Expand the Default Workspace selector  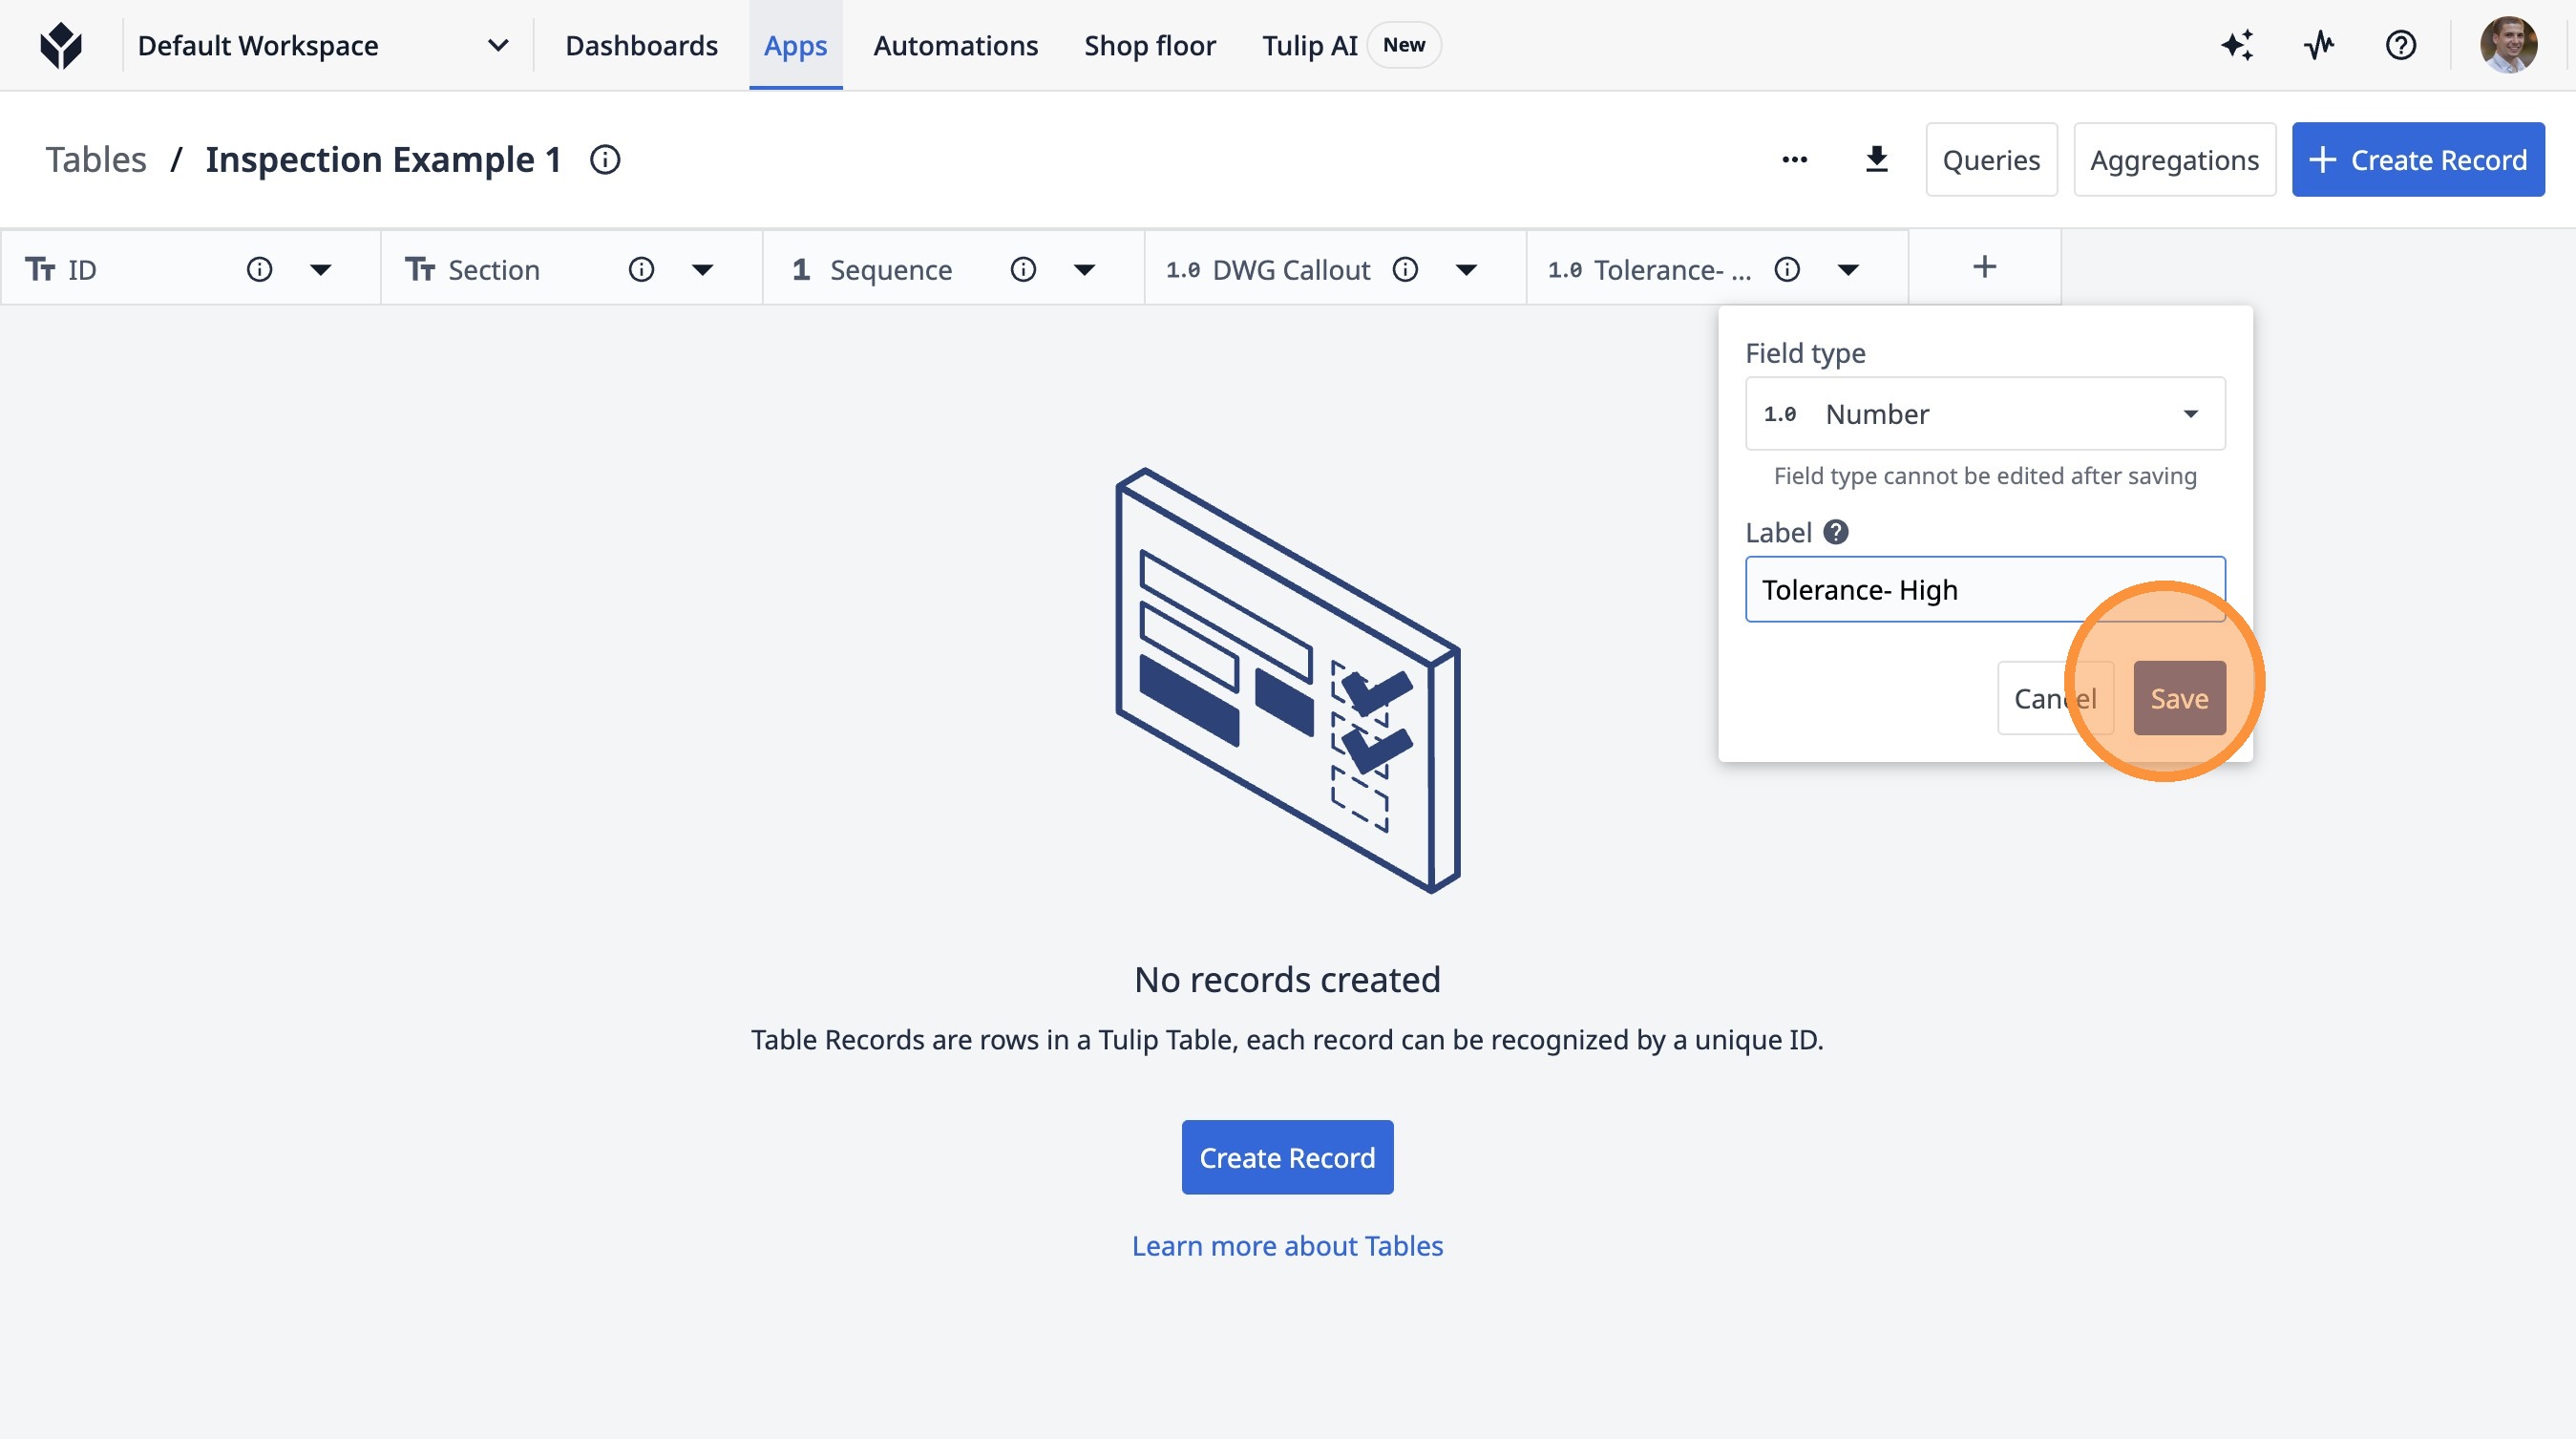pyautogui.click(x=497, y=45)
